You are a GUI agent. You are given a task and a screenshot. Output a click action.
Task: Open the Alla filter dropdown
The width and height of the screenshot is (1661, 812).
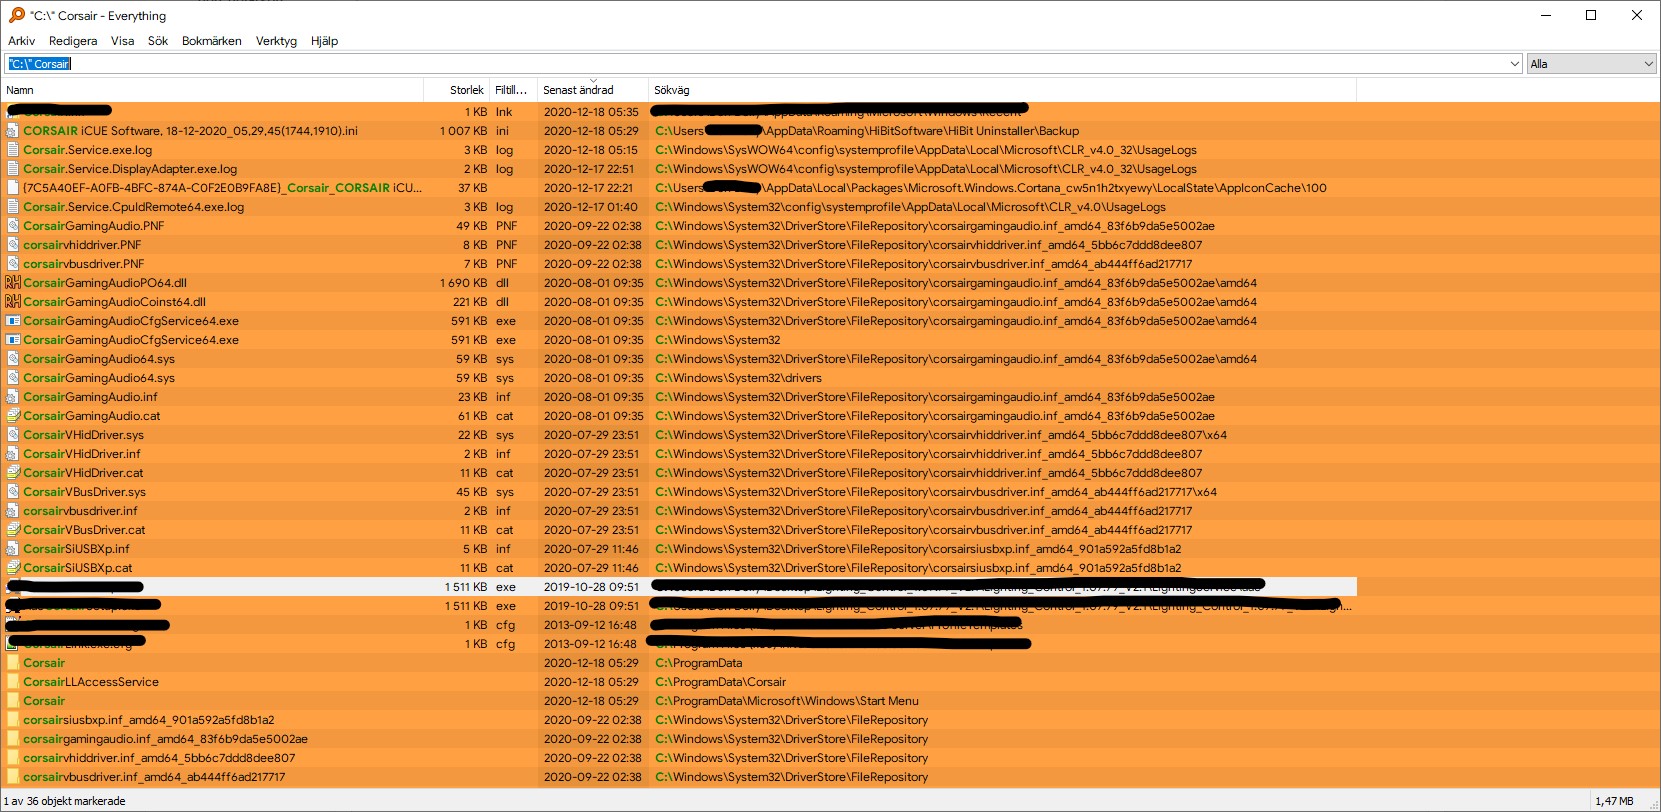click(1592, 64)
